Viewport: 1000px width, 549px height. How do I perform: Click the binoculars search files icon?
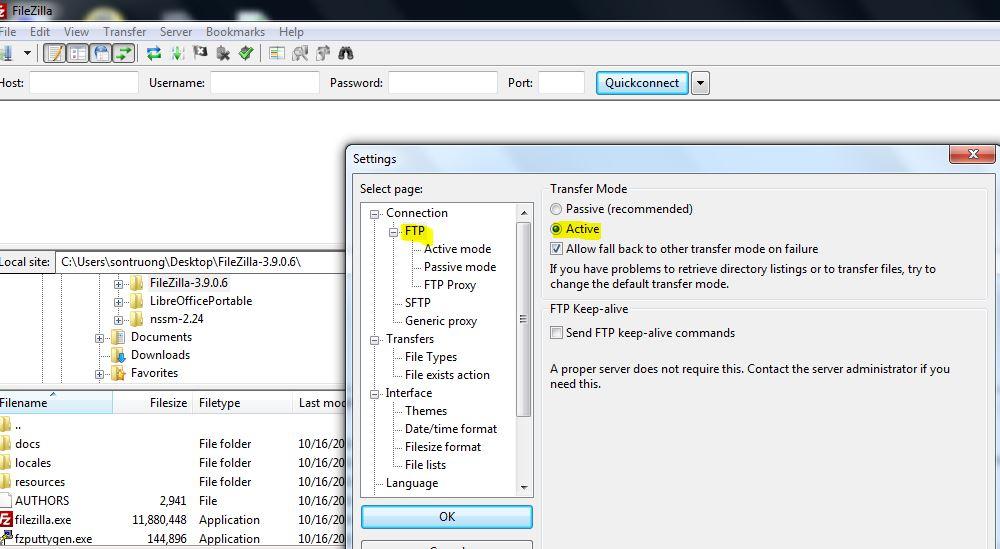click(x=346, y=53)
